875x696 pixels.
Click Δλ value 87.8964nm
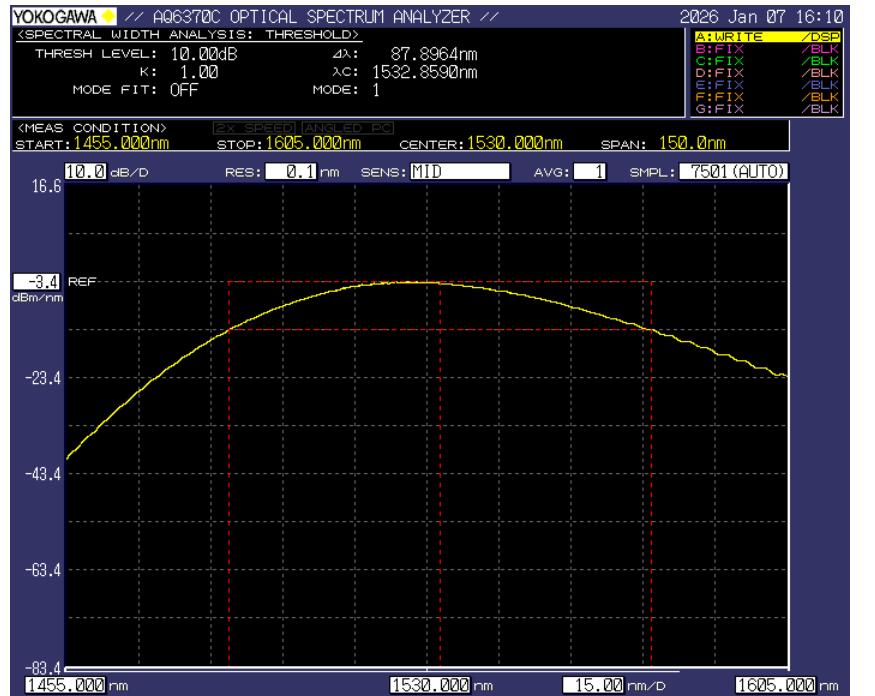click(x=434, y=54)
